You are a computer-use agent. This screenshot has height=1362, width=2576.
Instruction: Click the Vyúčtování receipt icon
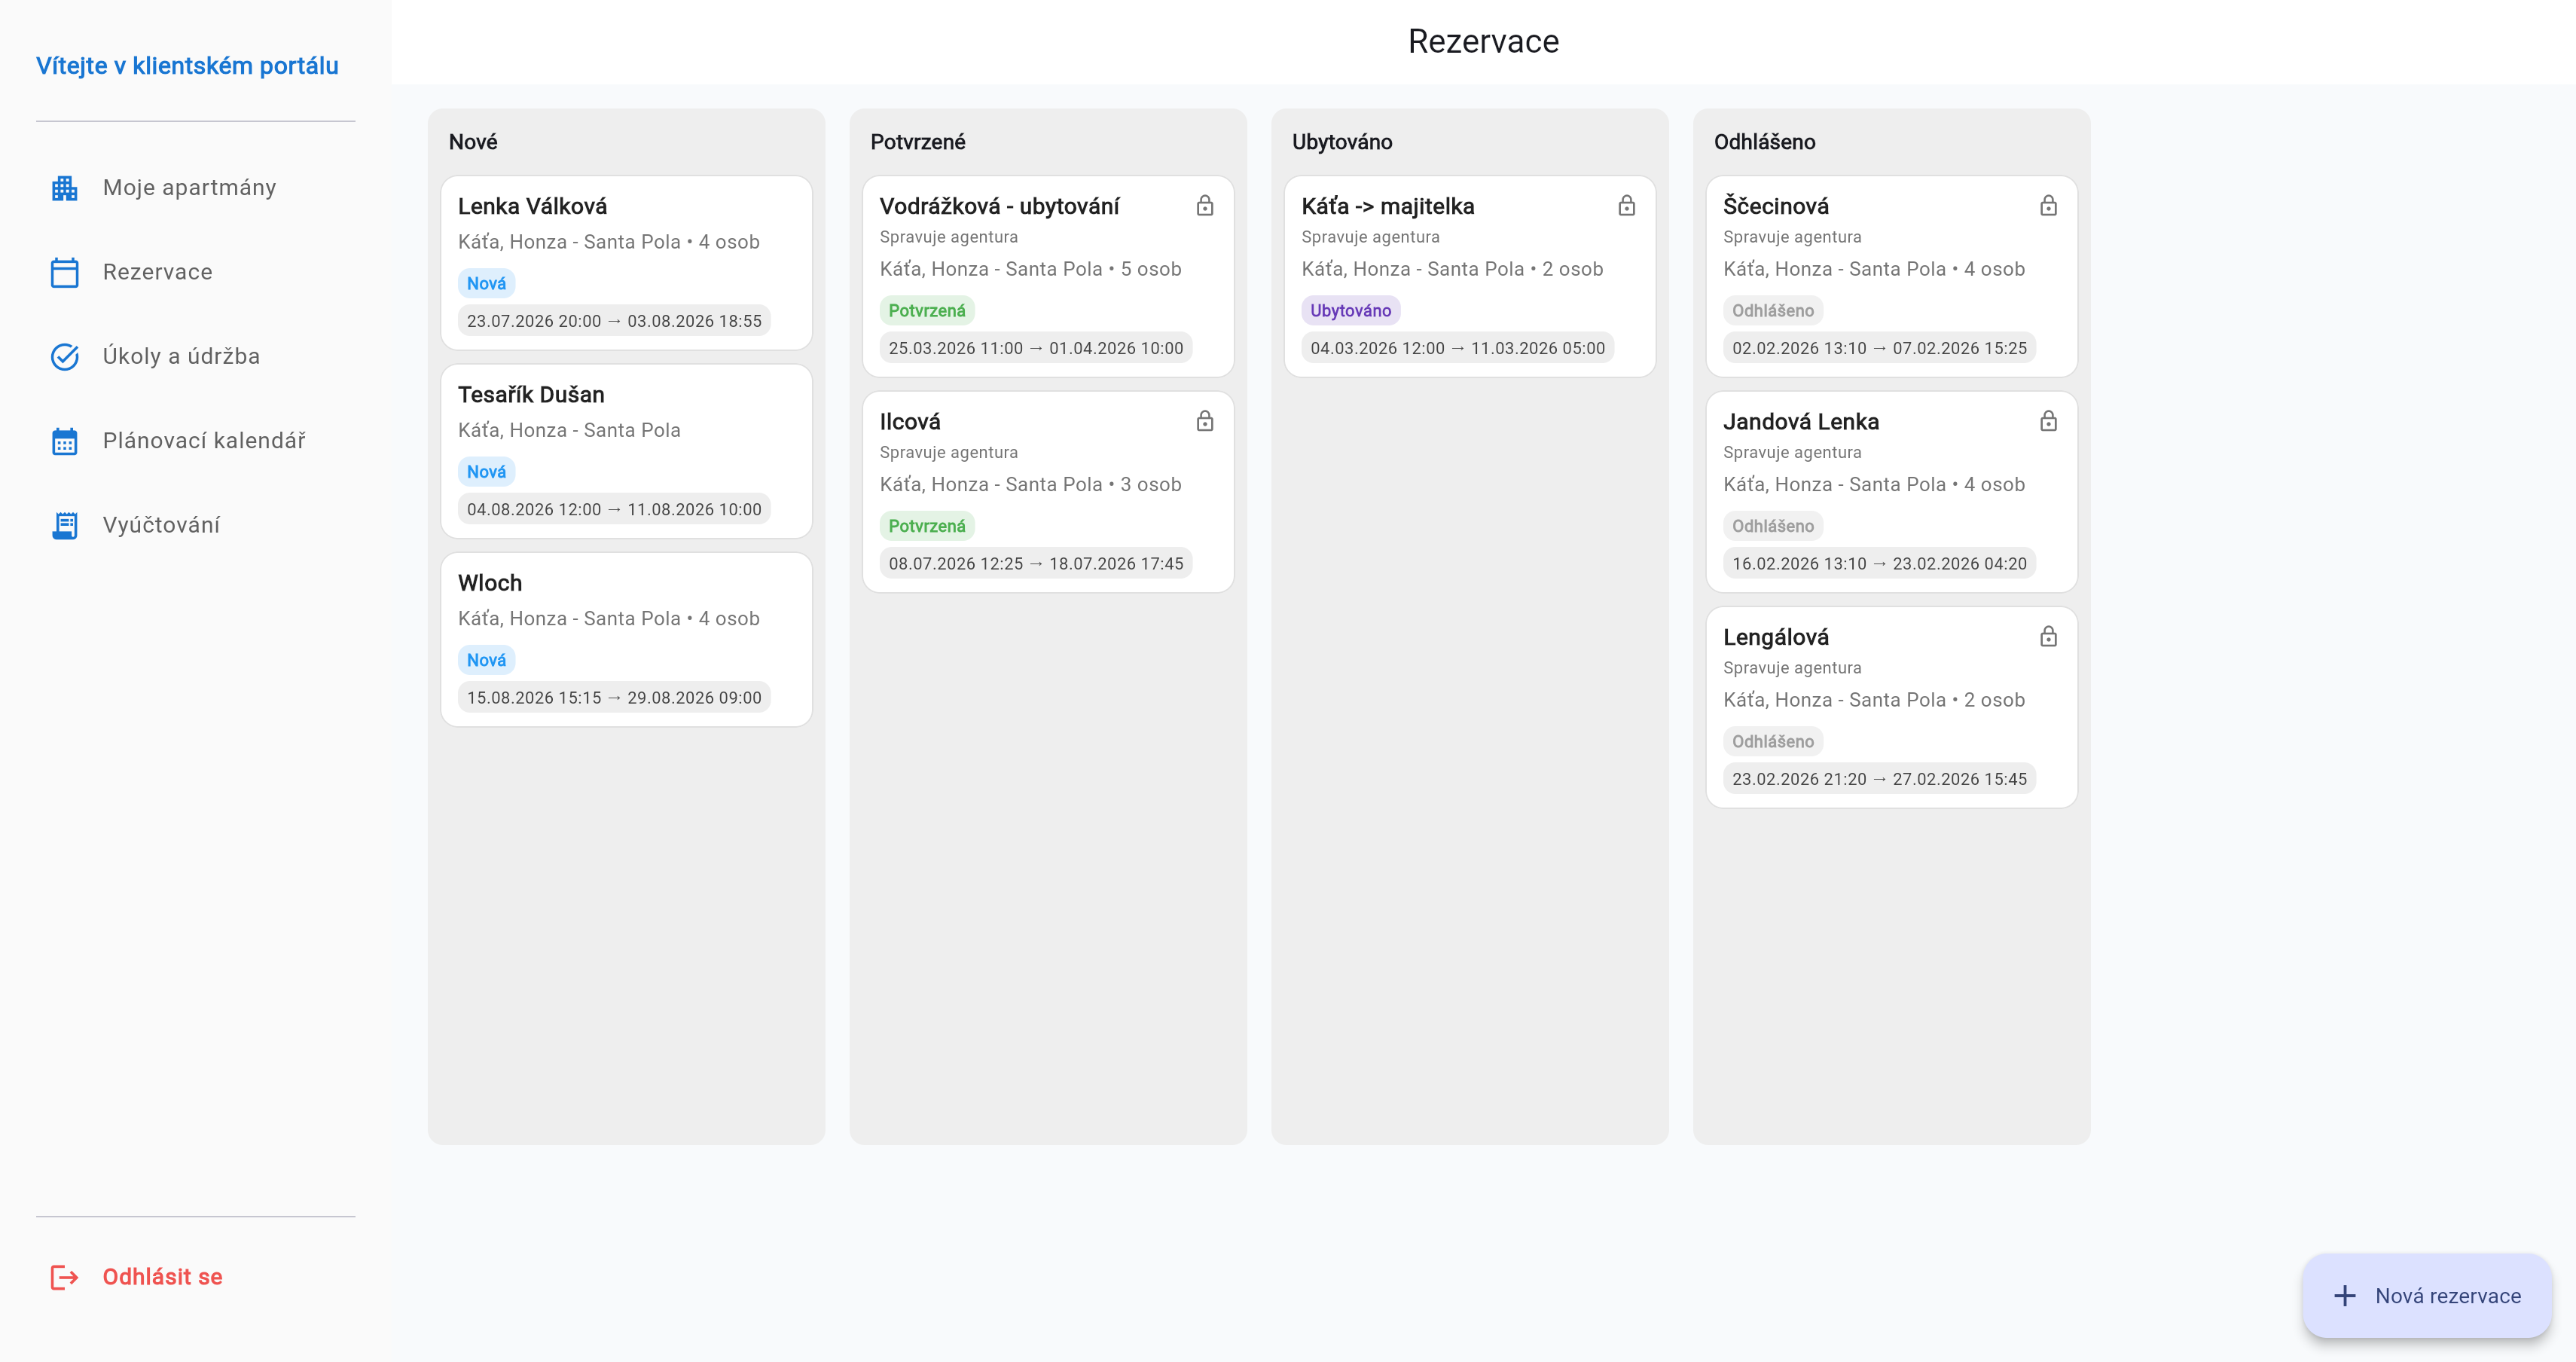[64, 525]
